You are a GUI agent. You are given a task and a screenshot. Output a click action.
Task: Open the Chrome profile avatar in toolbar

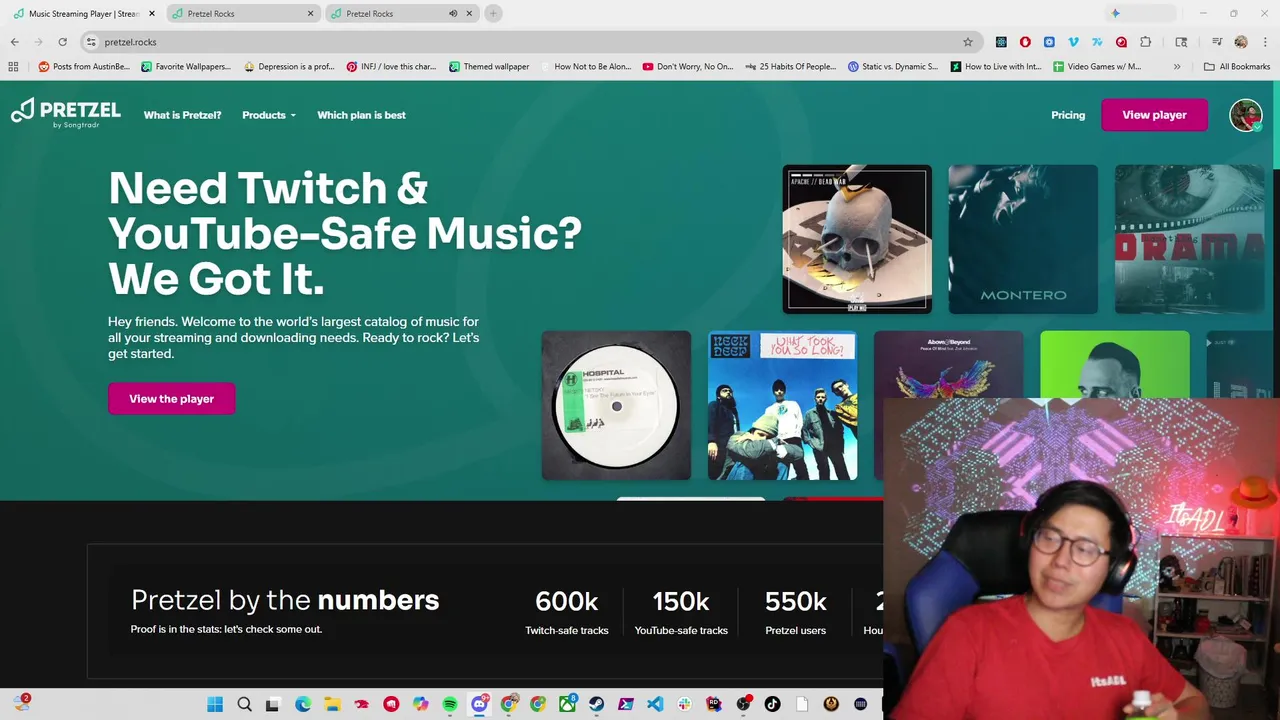click(1241, 42)
